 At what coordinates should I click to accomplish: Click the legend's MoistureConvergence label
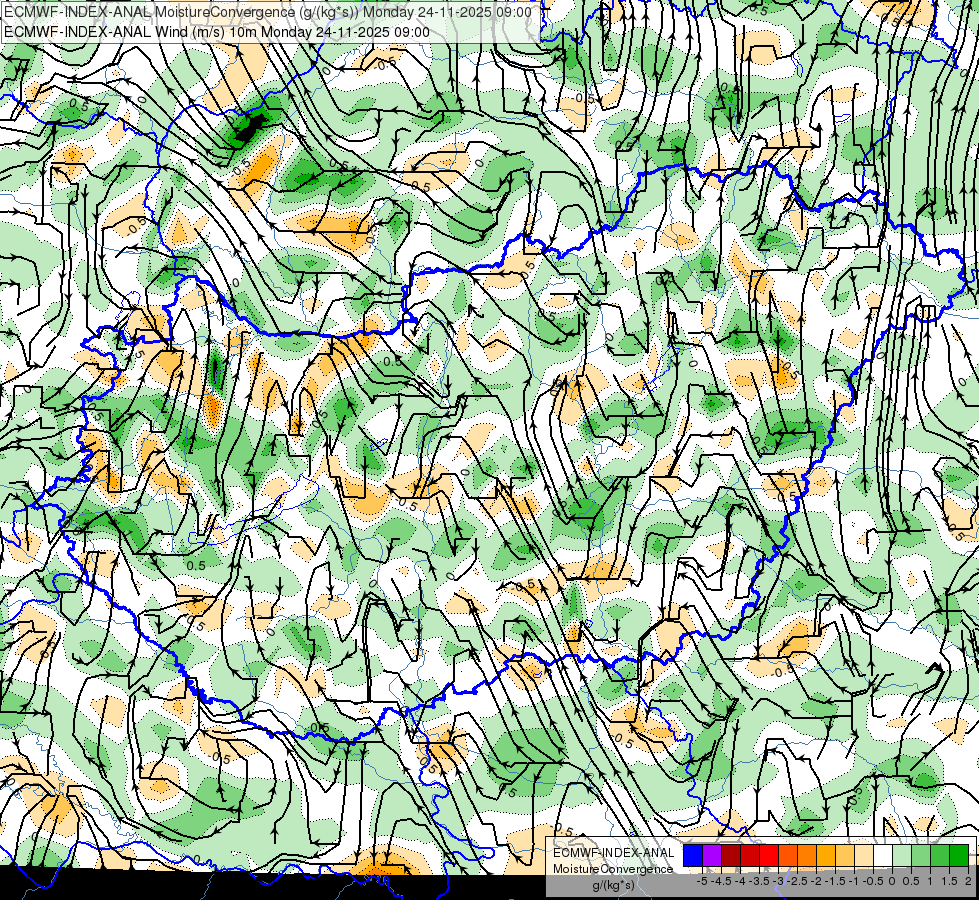613,869
